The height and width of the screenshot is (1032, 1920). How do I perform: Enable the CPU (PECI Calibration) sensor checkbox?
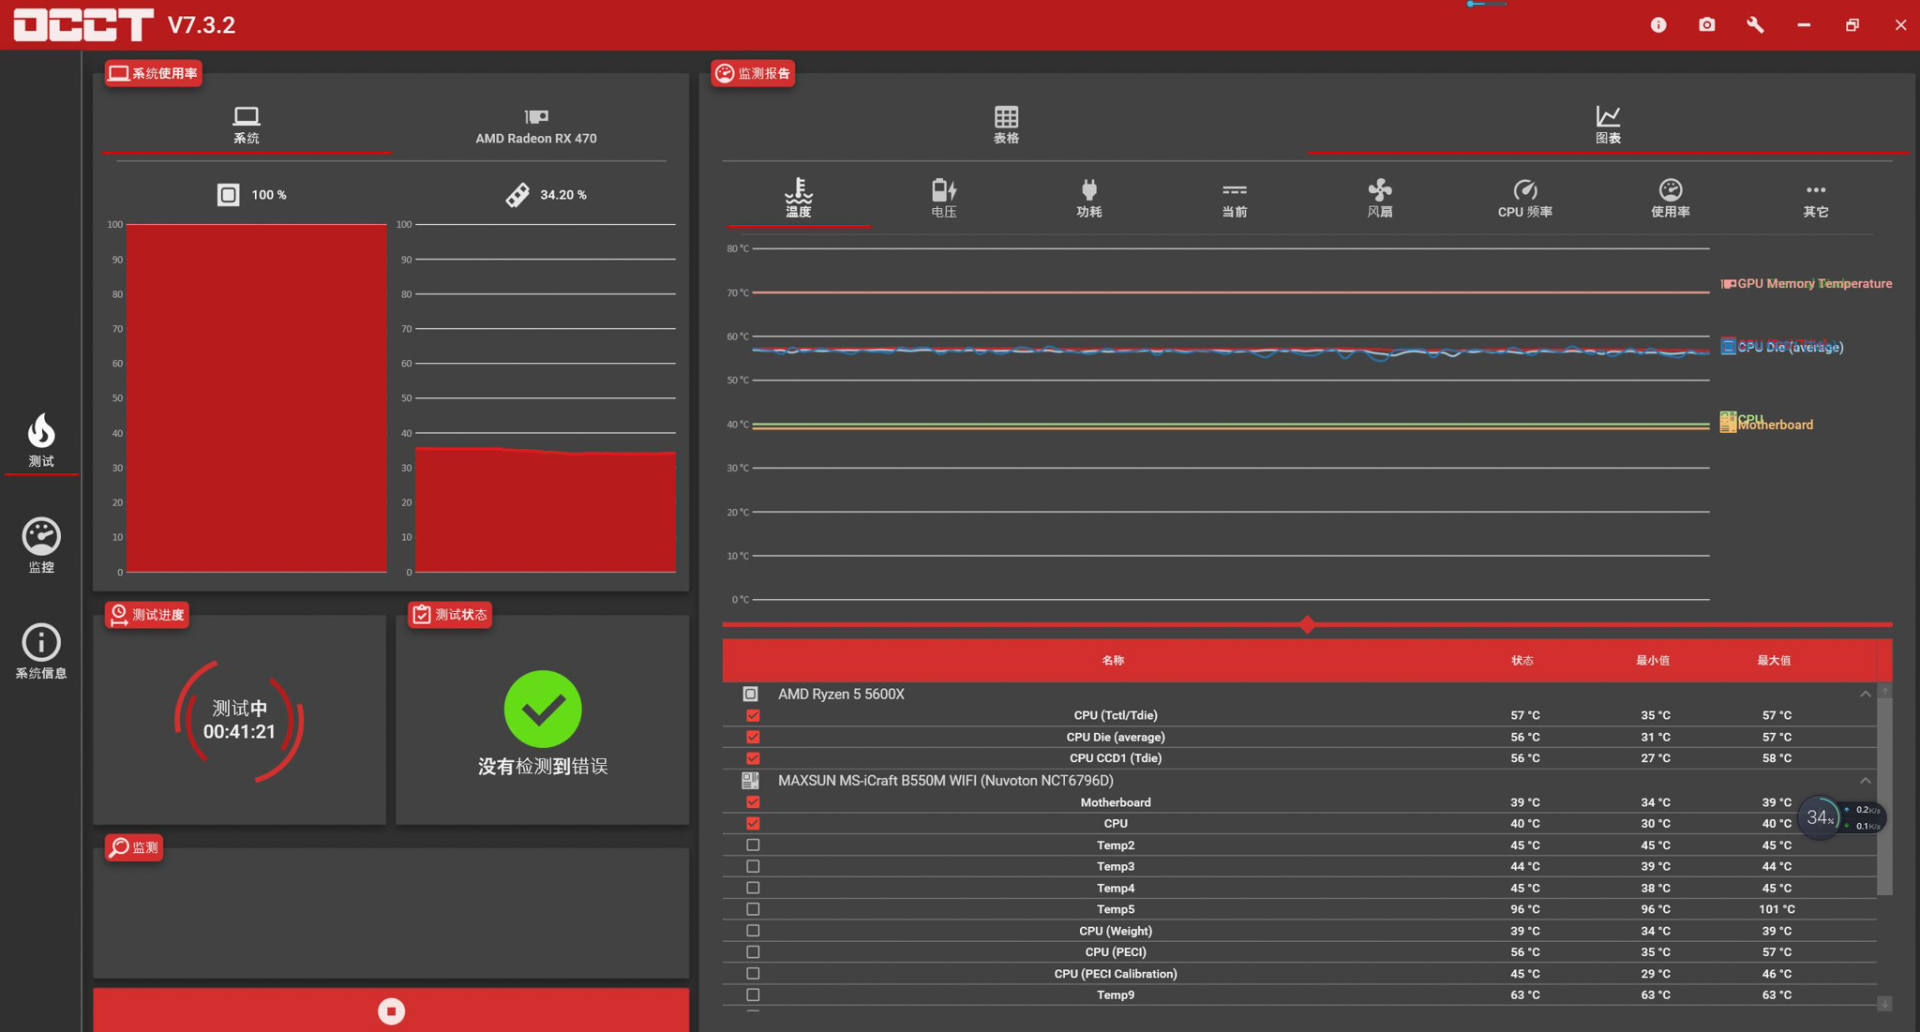(x=753, y=973)
